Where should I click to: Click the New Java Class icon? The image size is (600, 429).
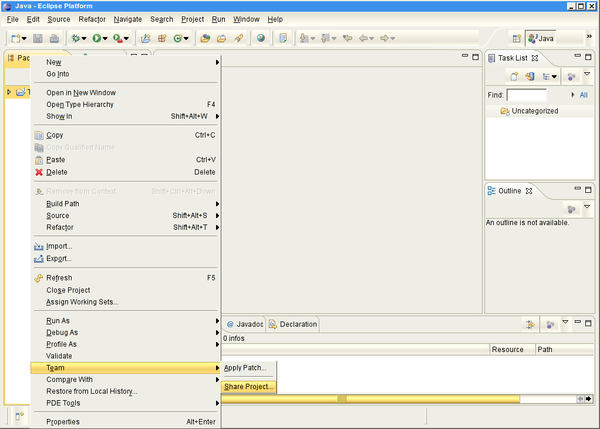pos(178,38)
